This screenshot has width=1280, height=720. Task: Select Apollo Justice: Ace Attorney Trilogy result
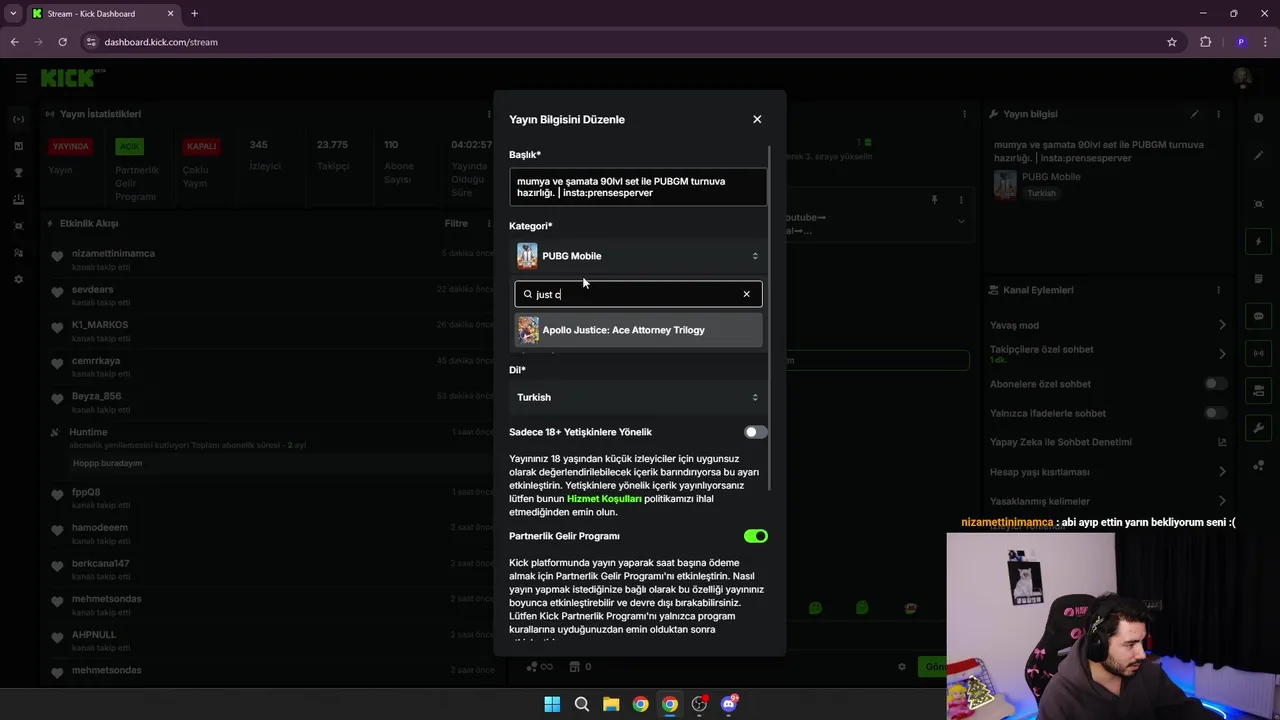pos(638,330)
